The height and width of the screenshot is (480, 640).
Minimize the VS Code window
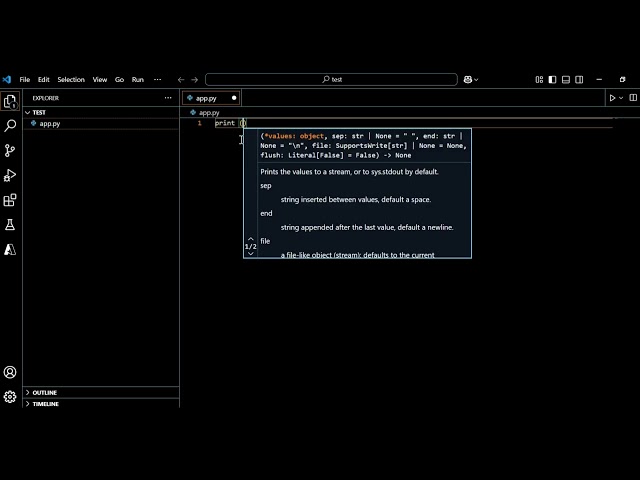pyautogui.click(x=599, y=80)
